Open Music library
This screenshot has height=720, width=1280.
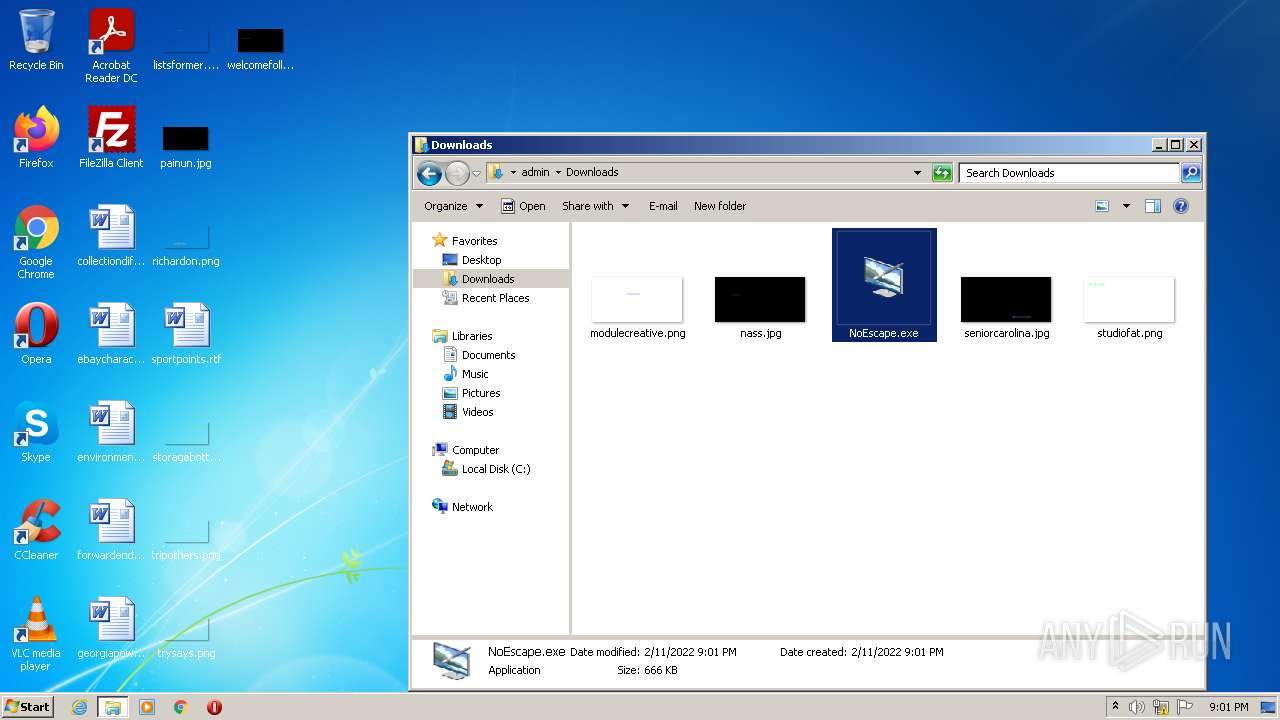[475, 374]
